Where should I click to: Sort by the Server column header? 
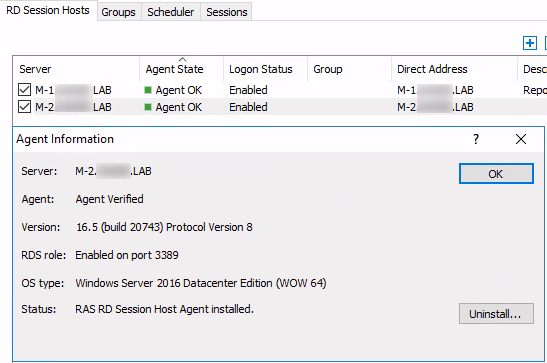(x=76, y=69)
